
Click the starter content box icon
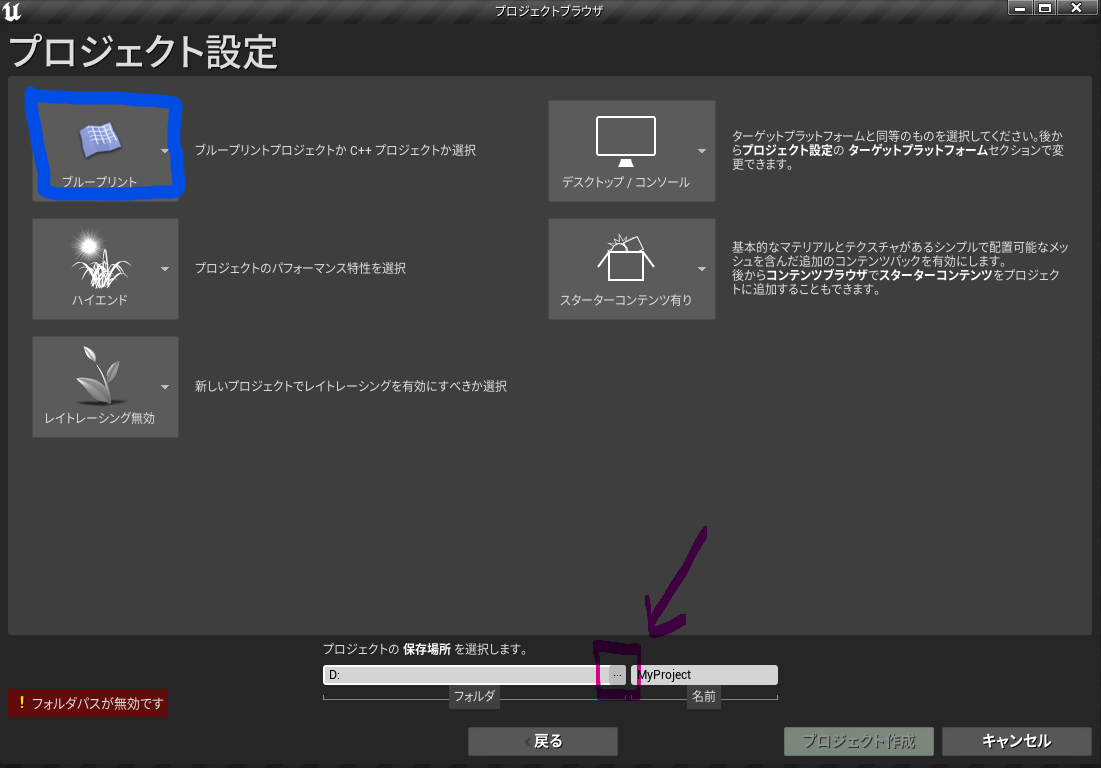pyautogui.click(x=626, y=258)
